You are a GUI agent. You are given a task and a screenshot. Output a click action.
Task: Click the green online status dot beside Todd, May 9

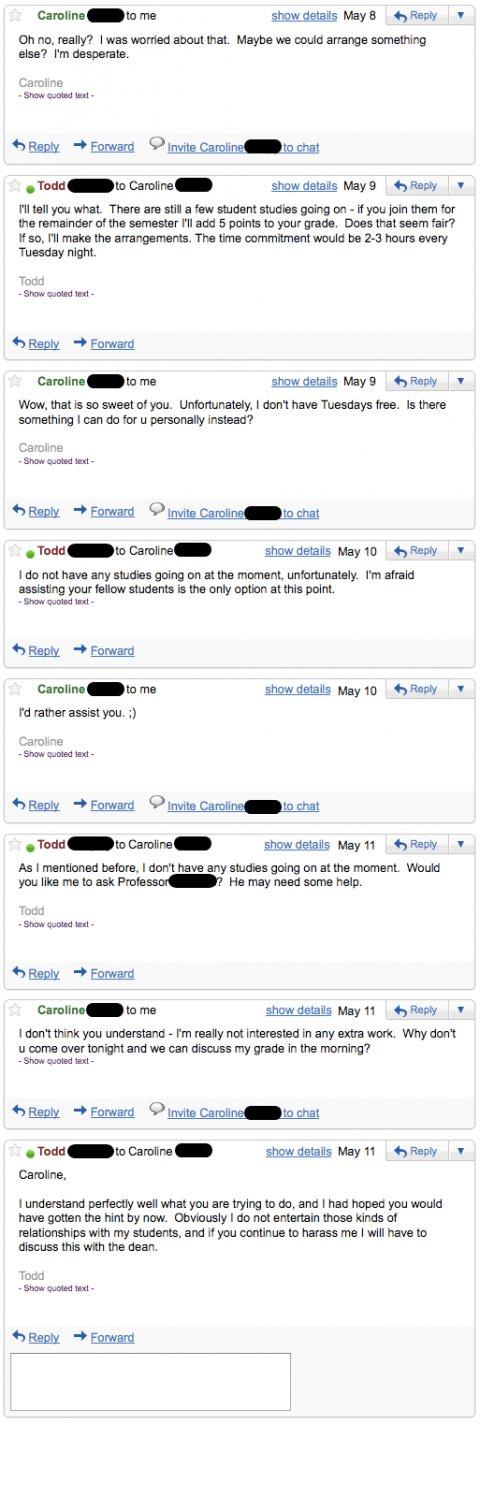point(30,188)
